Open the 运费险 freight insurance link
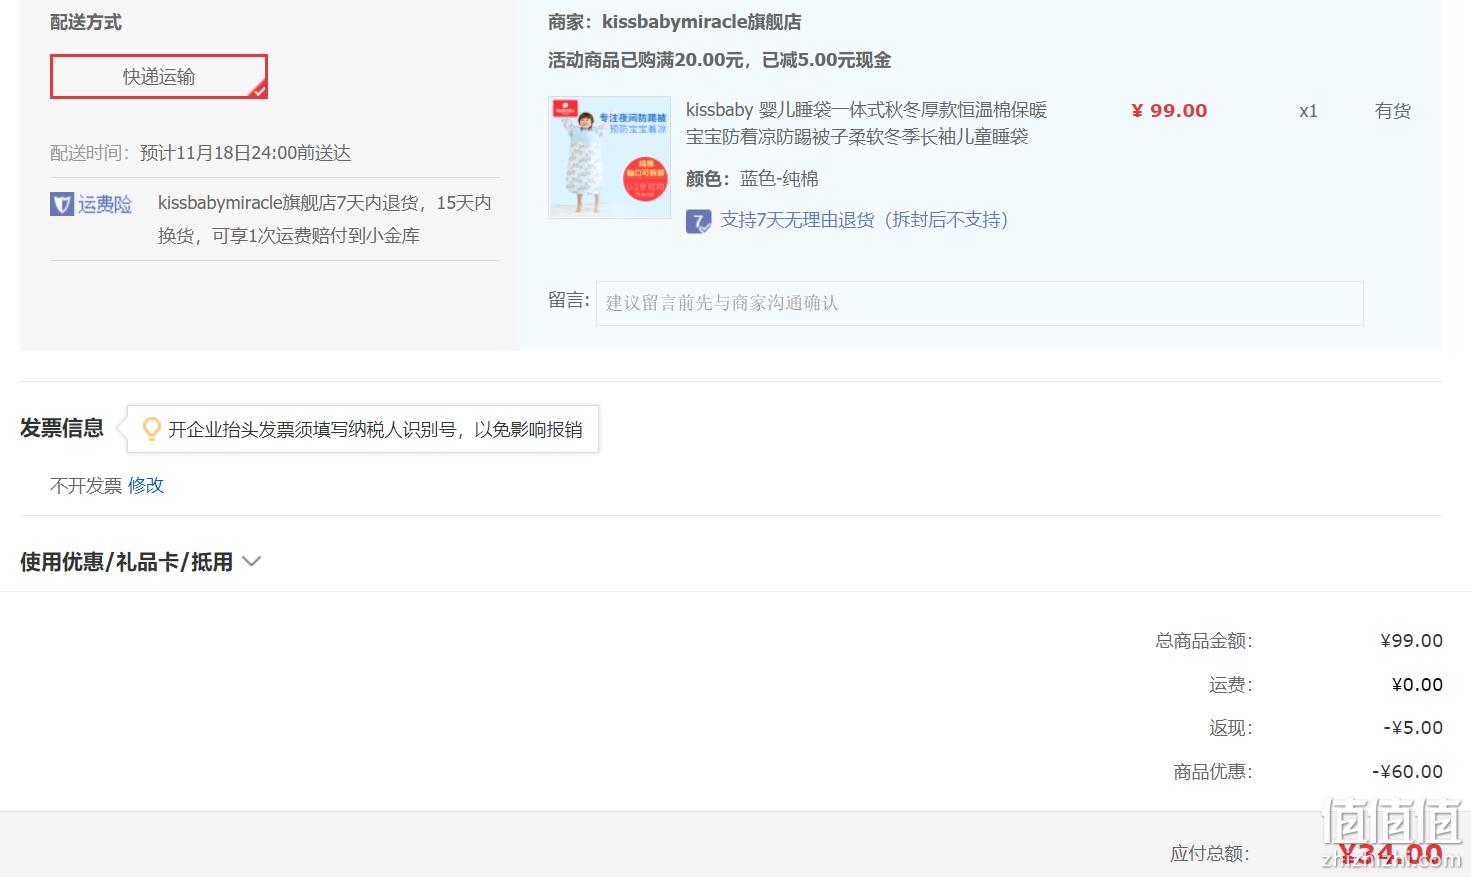The image size is (1471, 877). pyautogui.click(x=105, y=204)
